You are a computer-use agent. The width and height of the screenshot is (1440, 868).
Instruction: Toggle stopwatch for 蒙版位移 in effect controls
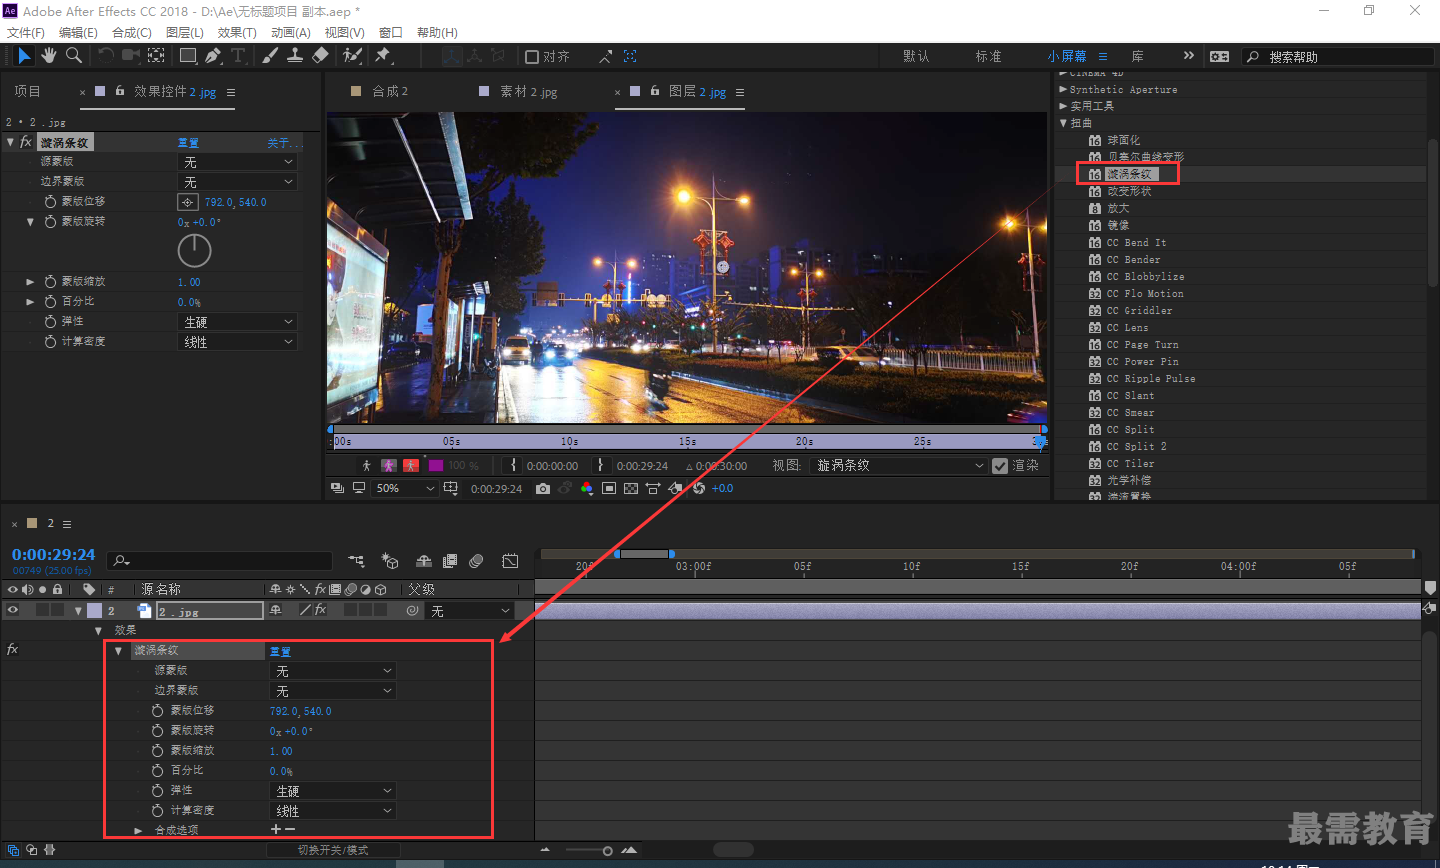click(50, 202)
